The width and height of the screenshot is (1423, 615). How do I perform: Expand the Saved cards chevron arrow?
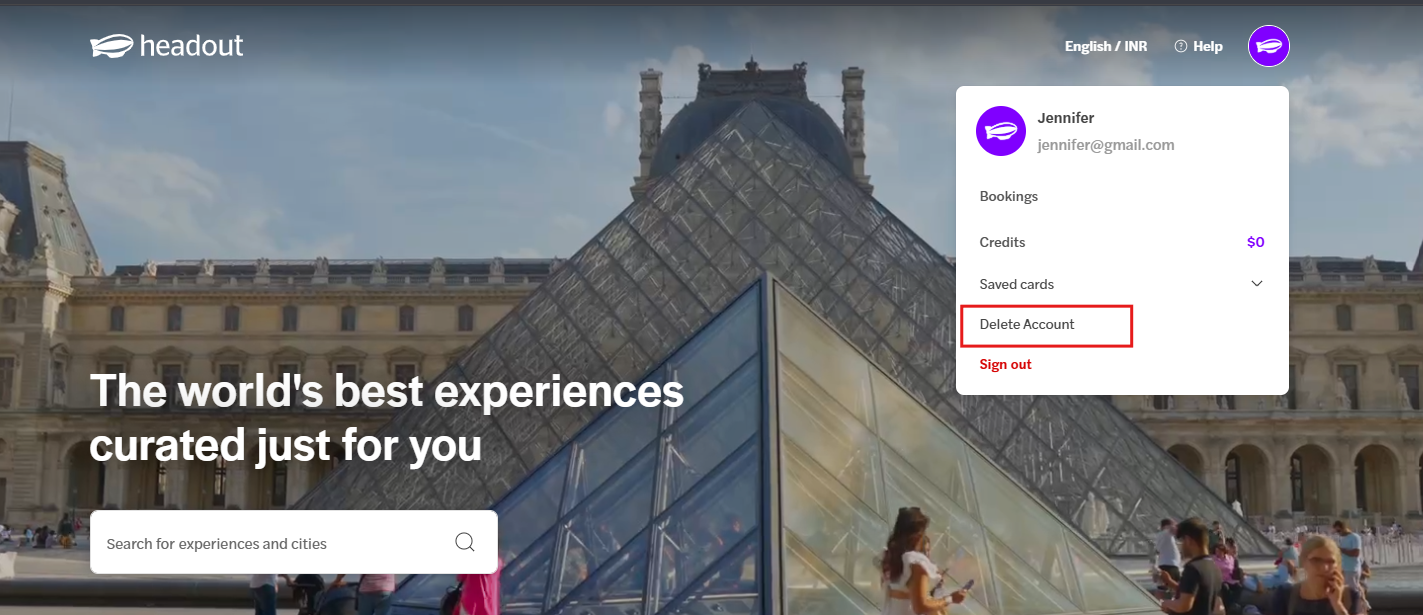[1257, 284]
